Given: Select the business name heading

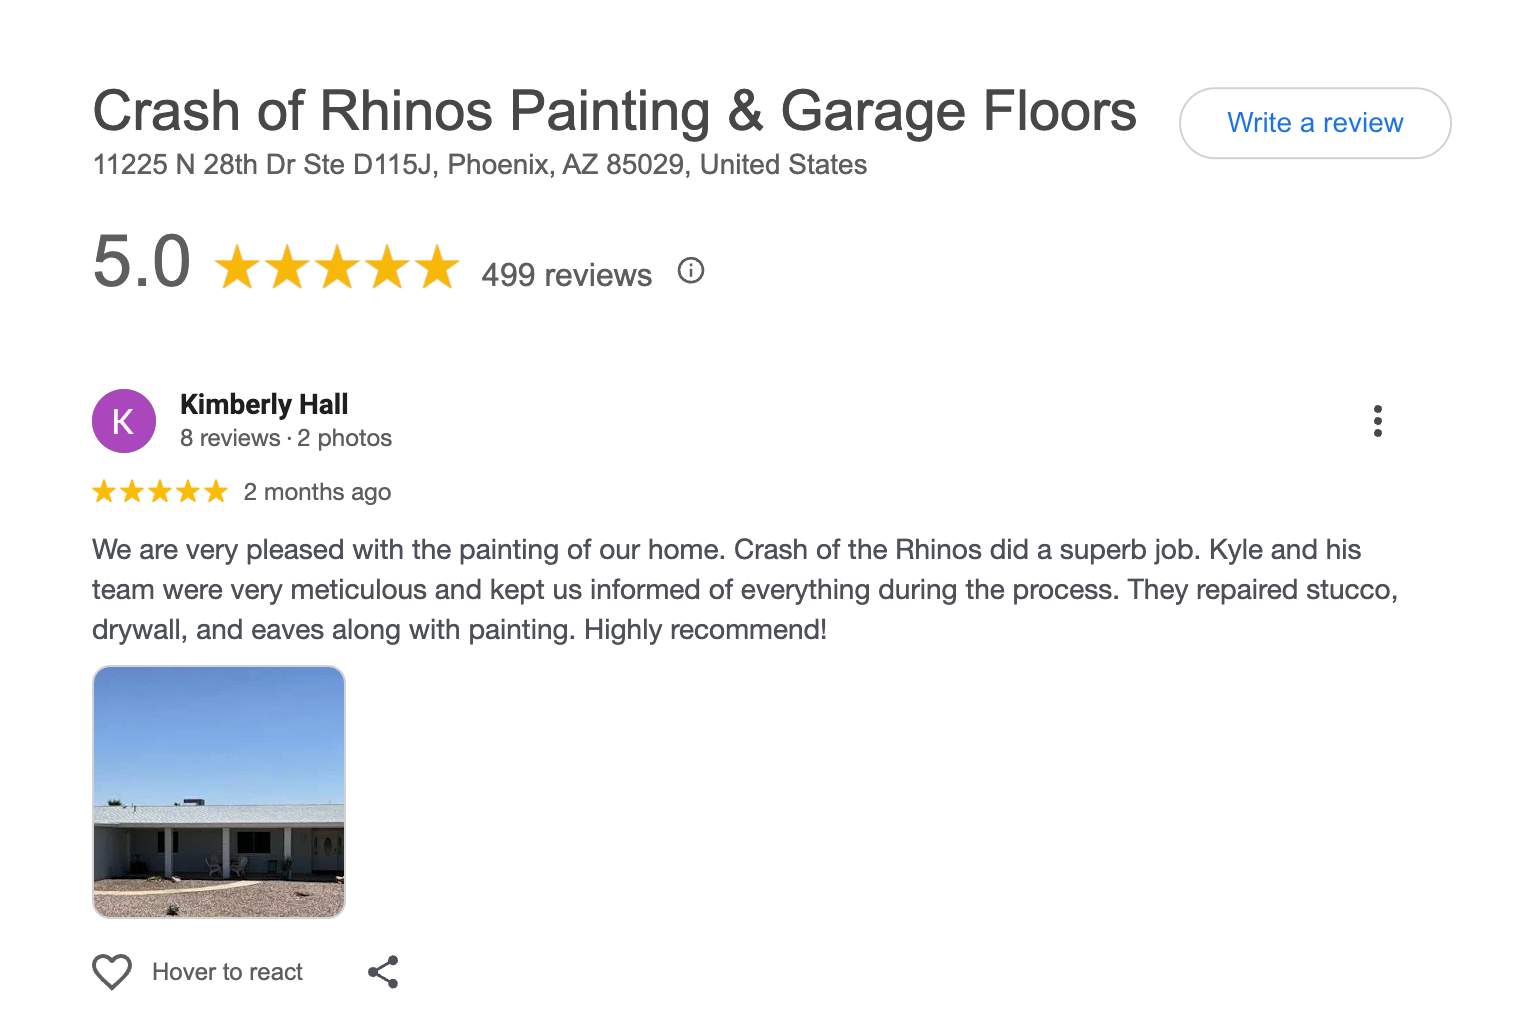Looking at the screenshot, I should coord(614,111).
